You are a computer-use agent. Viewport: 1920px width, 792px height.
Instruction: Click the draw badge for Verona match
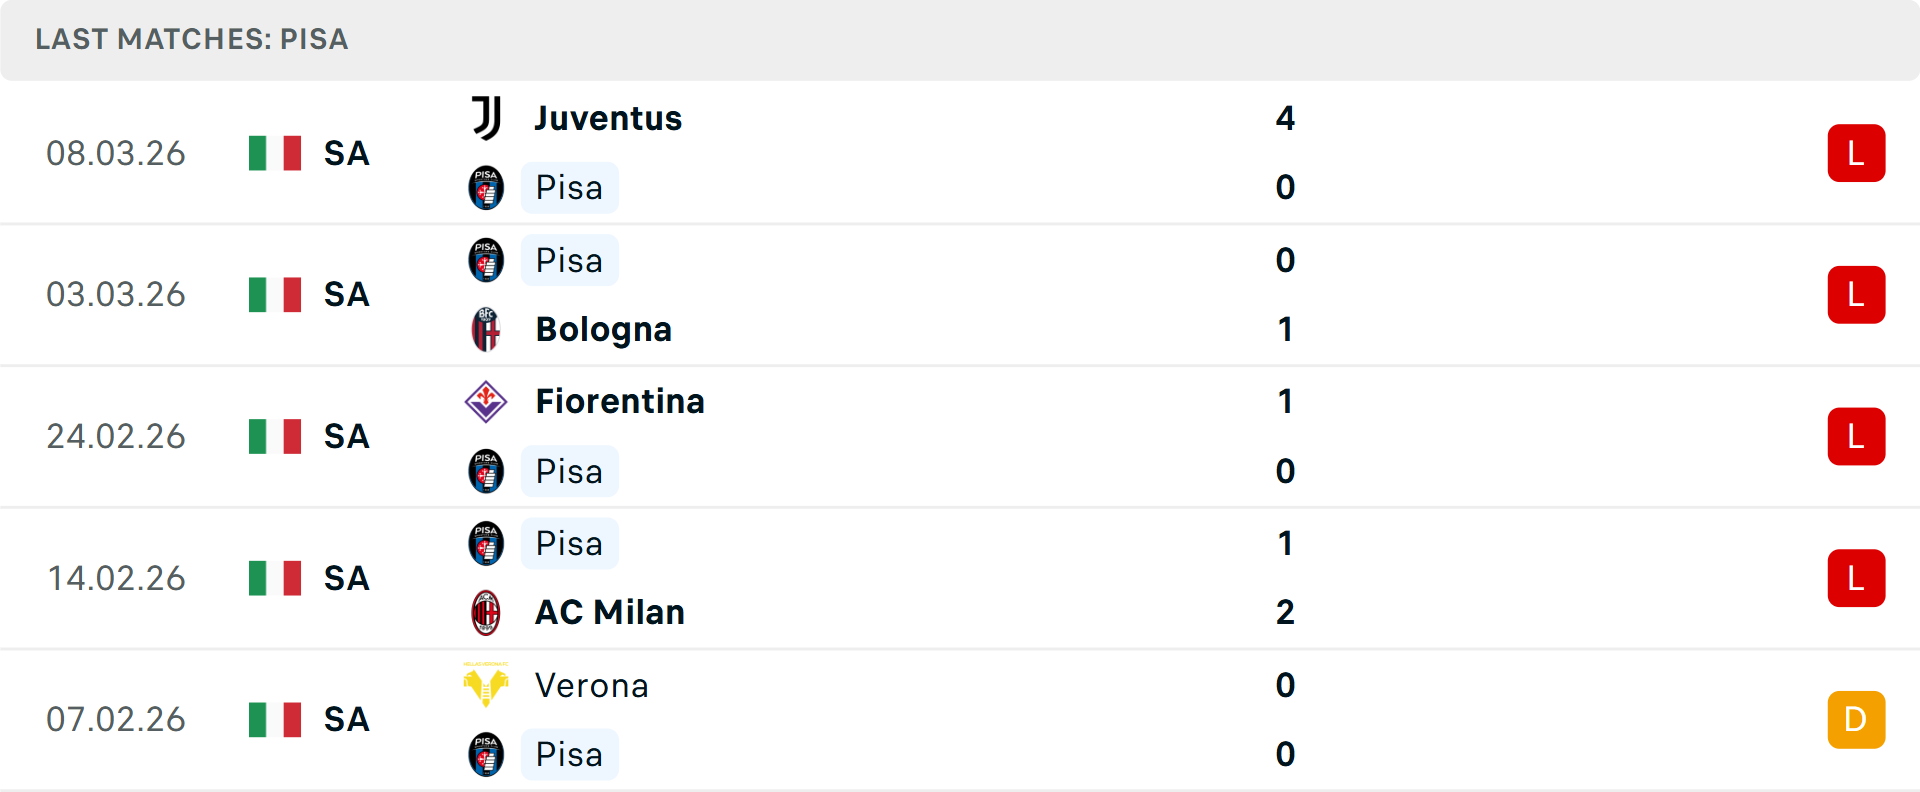[1856, 719]
